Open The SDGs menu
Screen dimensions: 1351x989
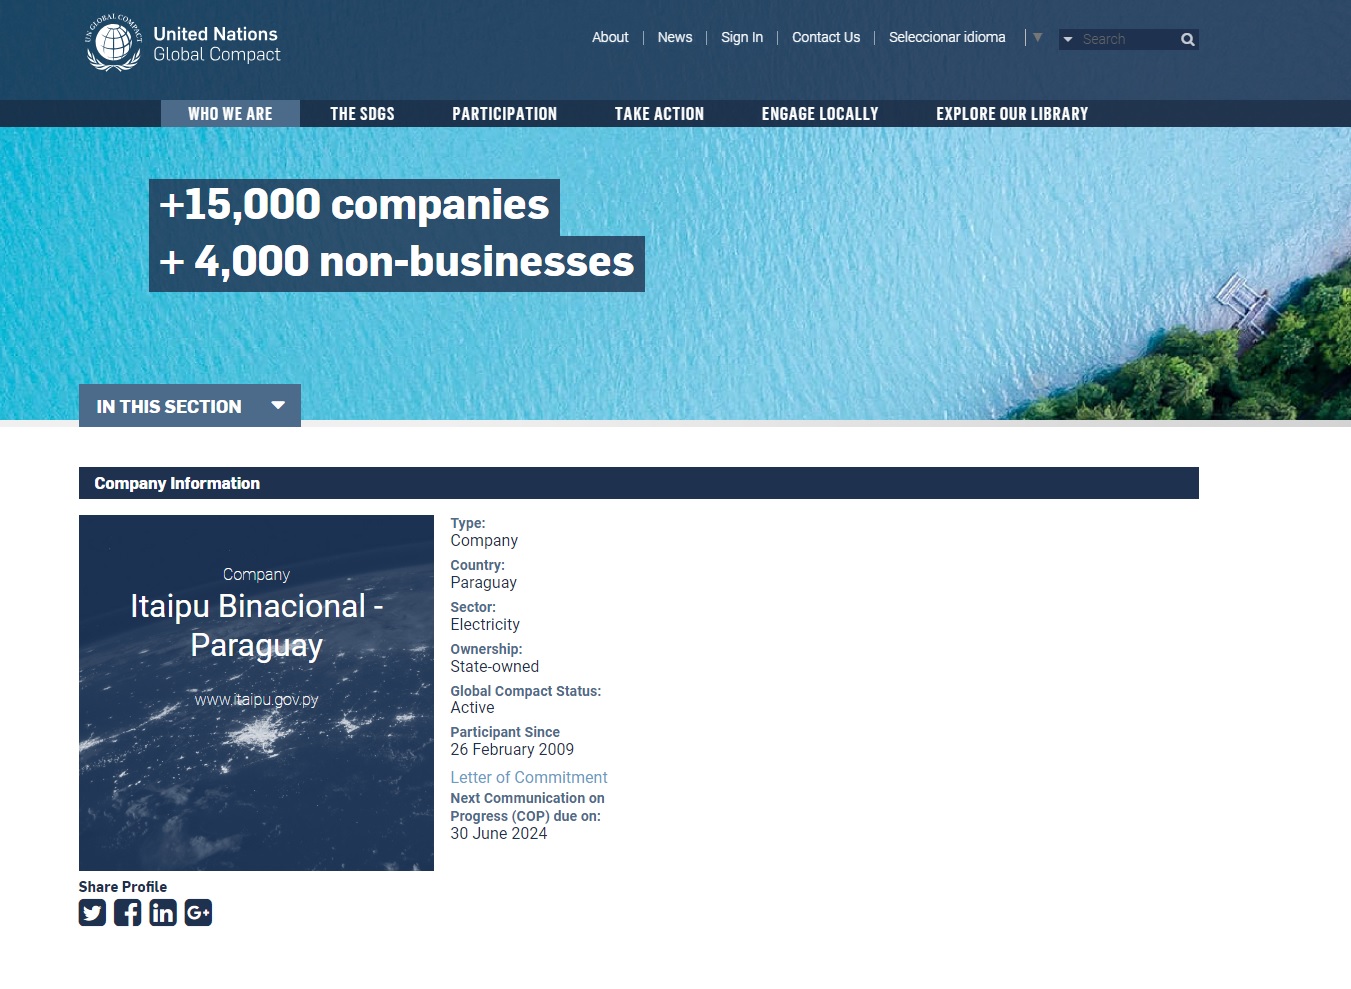click(x=362, y=114)
